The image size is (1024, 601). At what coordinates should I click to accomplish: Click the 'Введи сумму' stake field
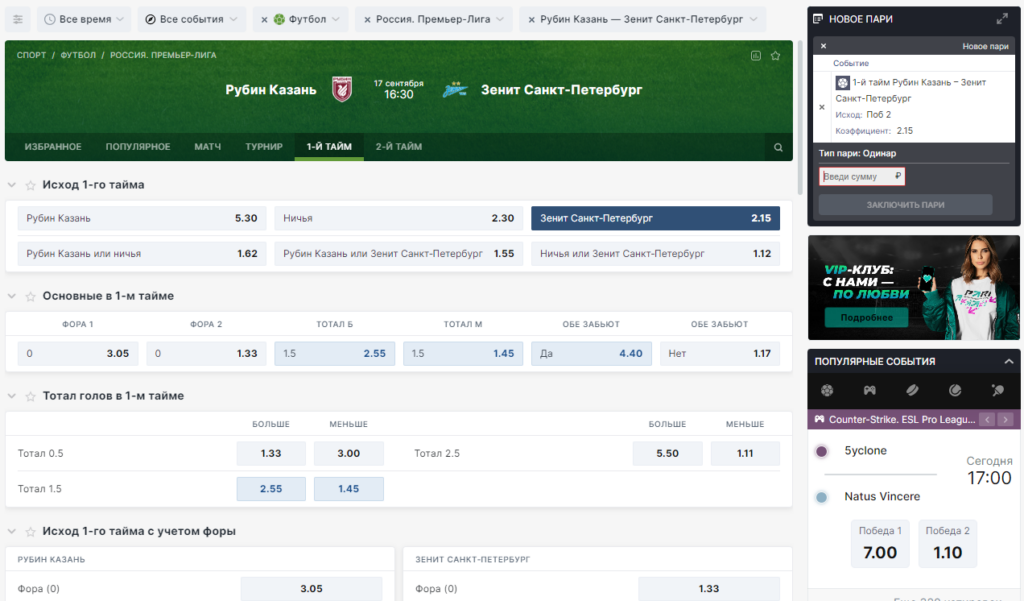coord(861,176)
